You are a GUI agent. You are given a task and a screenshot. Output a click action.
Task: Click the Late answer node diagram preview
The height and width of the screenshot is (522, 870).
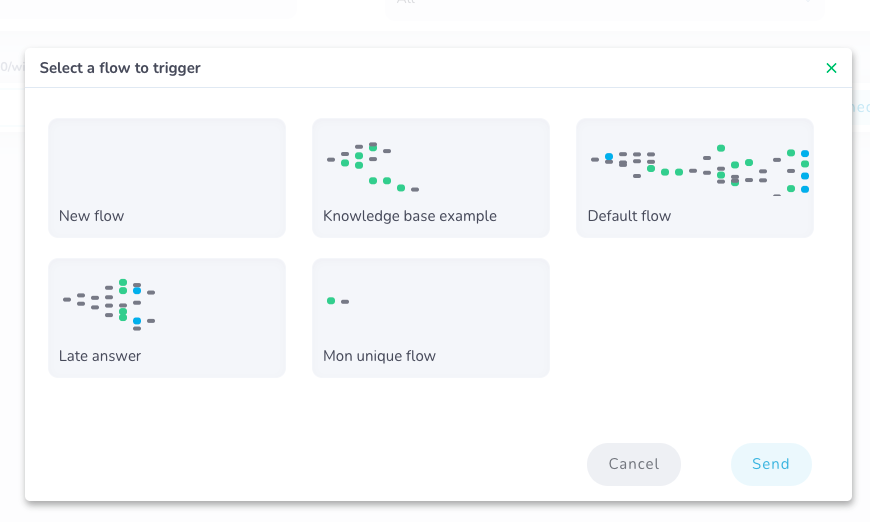(110, 304)
